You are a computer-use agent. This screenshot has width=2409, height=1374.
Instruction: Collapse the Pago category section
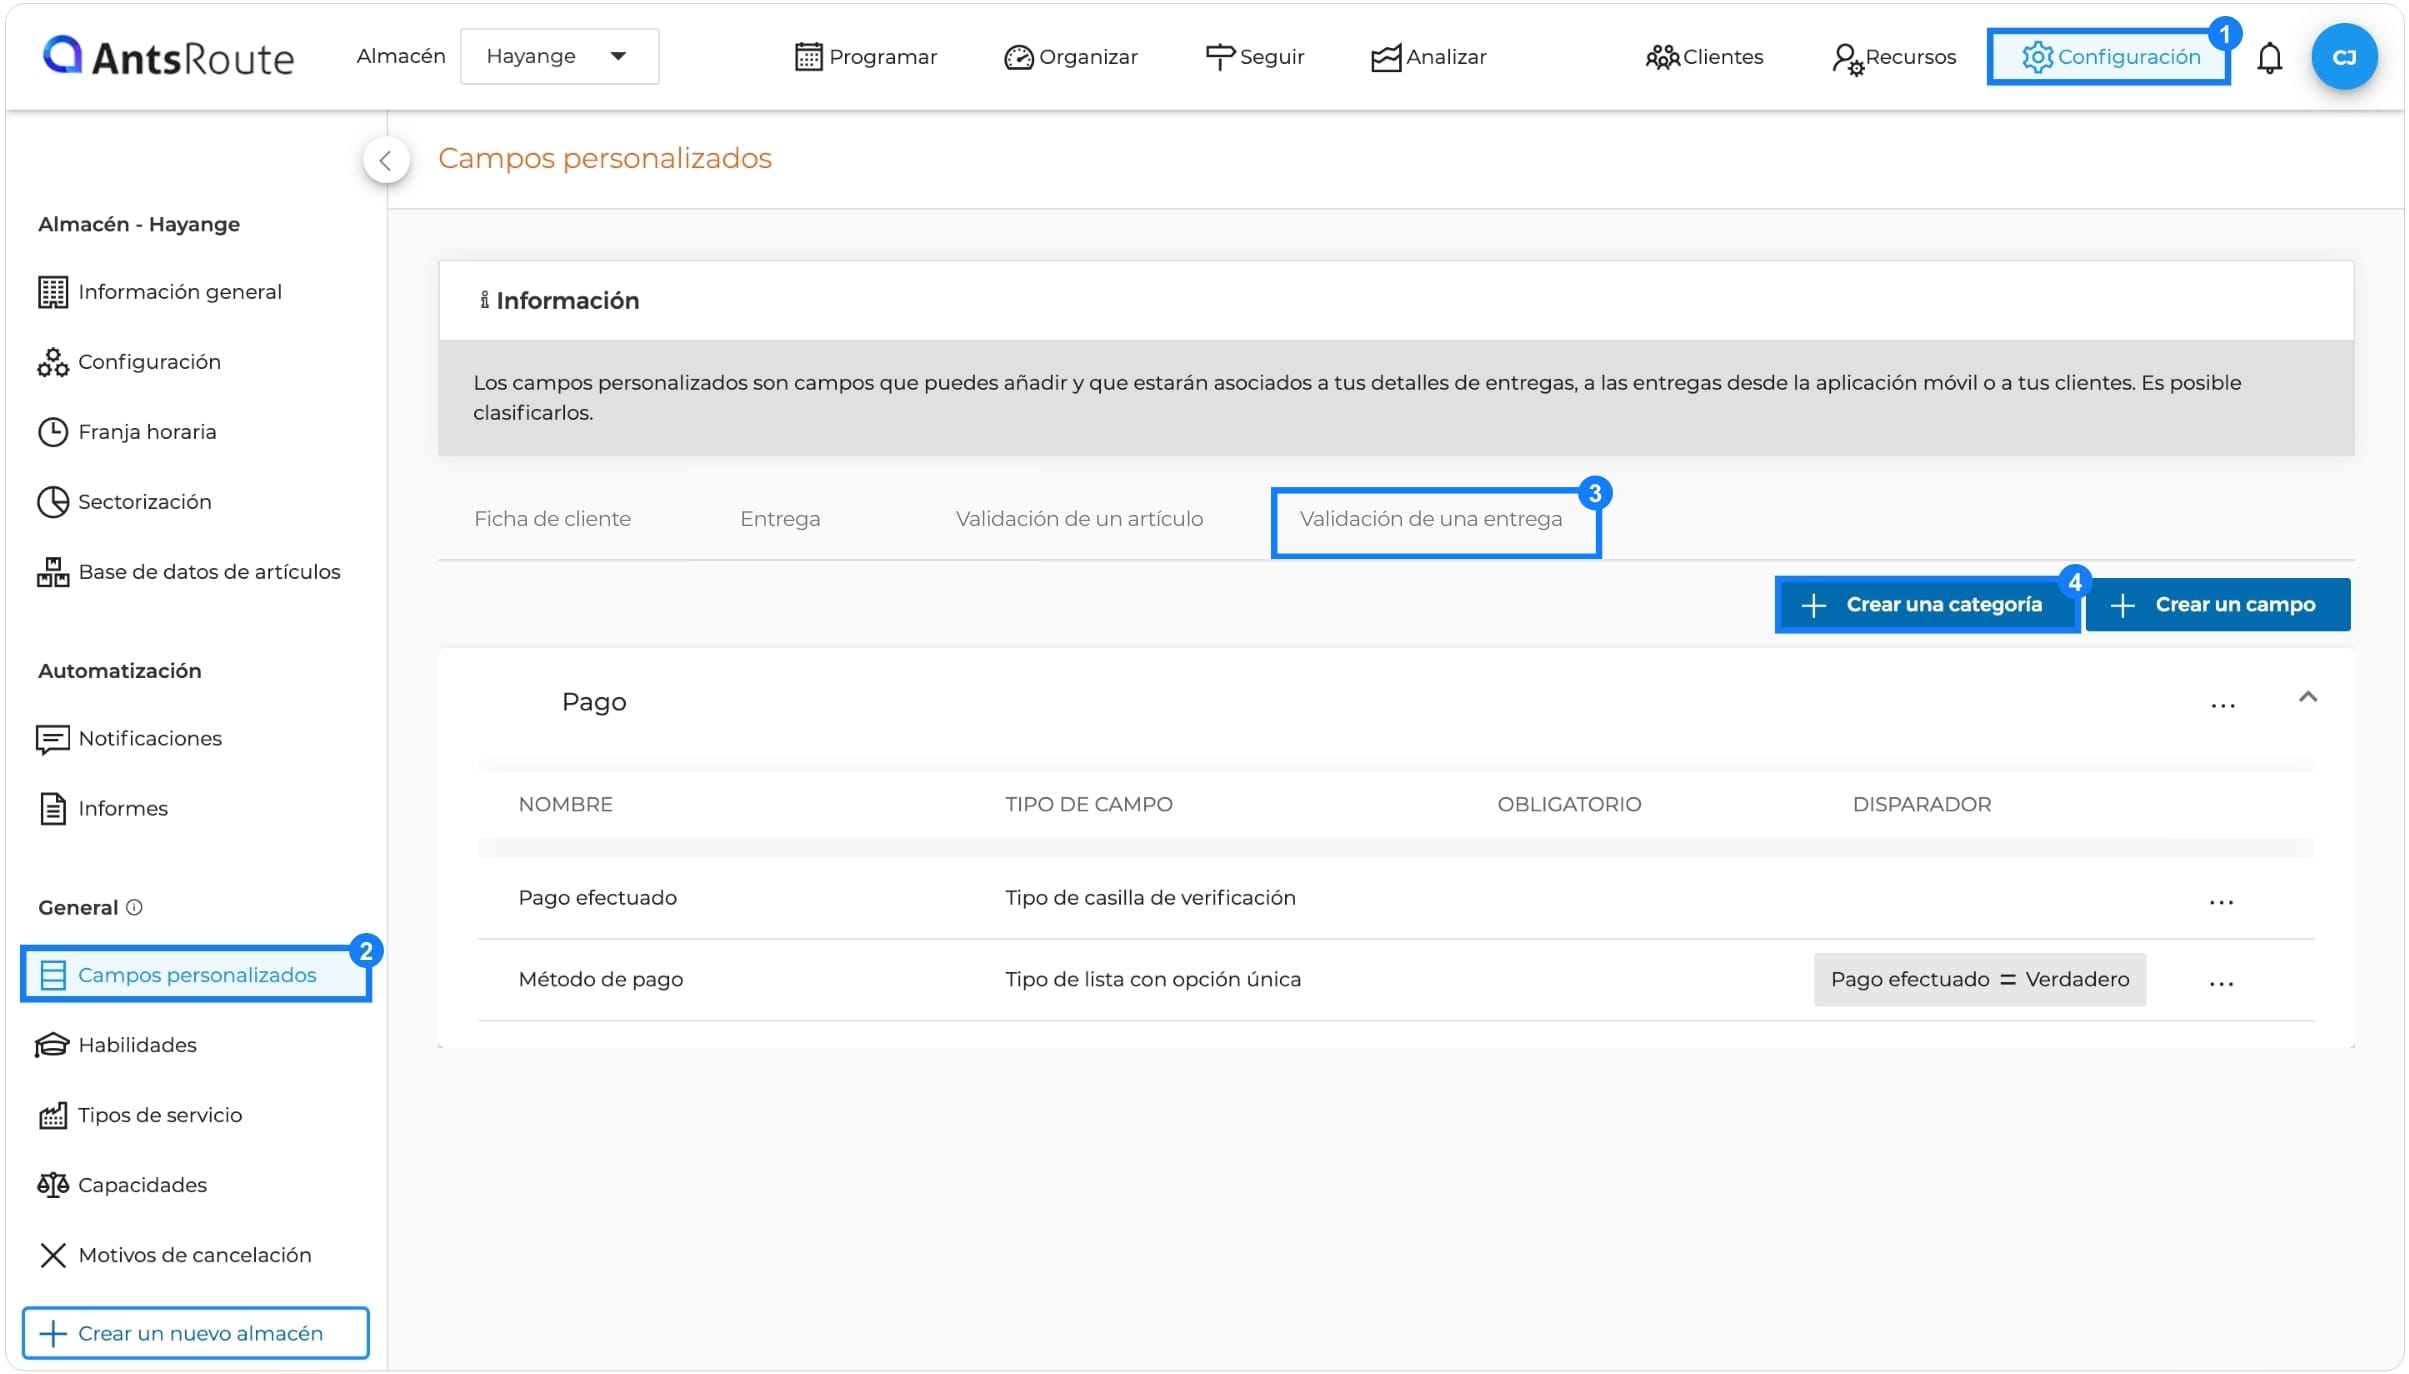point(2308,697)
